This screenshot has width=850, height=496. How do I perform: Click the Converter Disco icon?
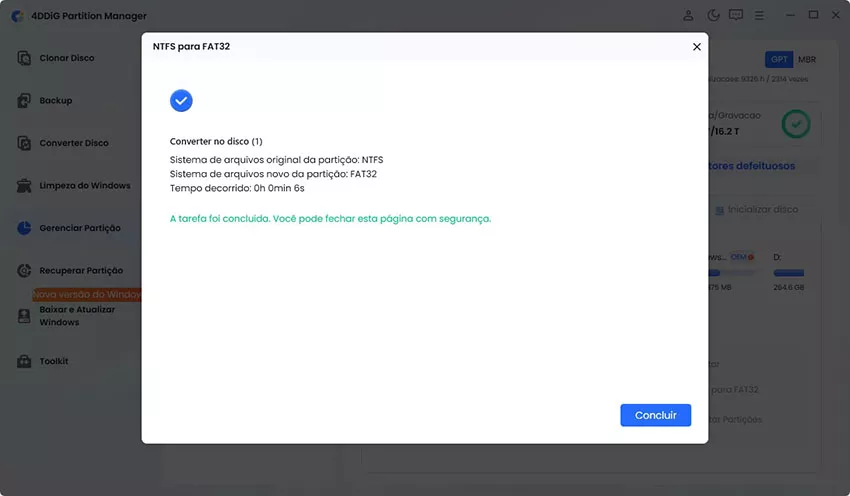24,143
